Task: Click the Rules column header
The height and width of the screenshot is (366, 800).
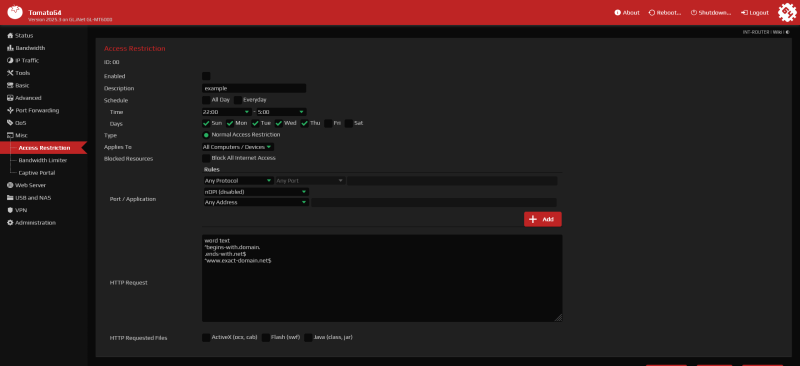Action: tap(212, 169)
